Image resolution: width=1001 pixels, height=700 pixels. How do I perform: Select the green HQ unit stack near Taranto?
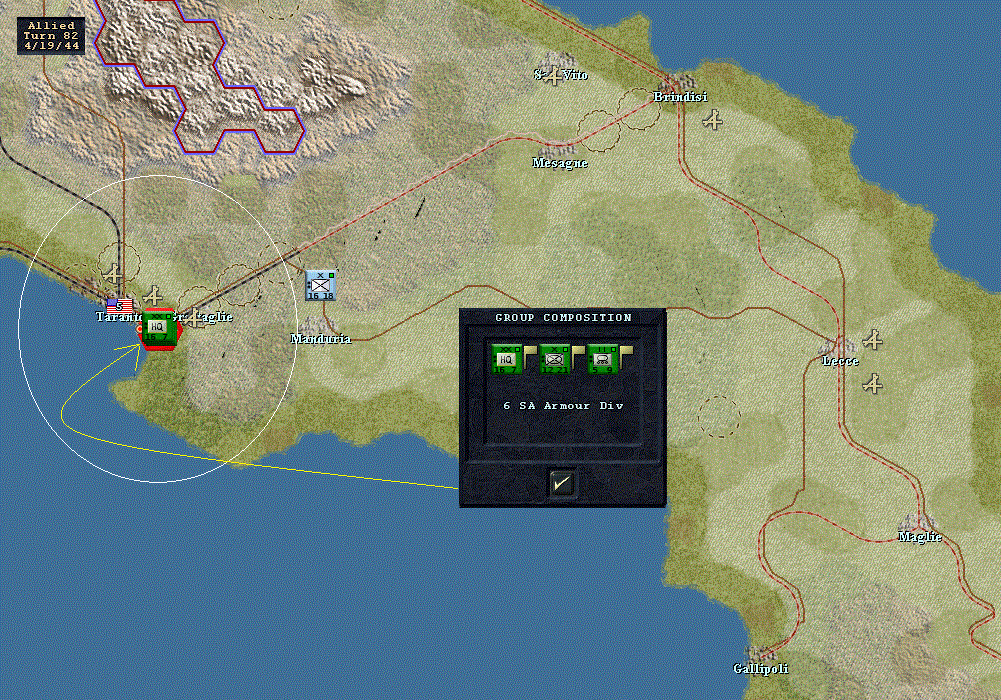158,327
